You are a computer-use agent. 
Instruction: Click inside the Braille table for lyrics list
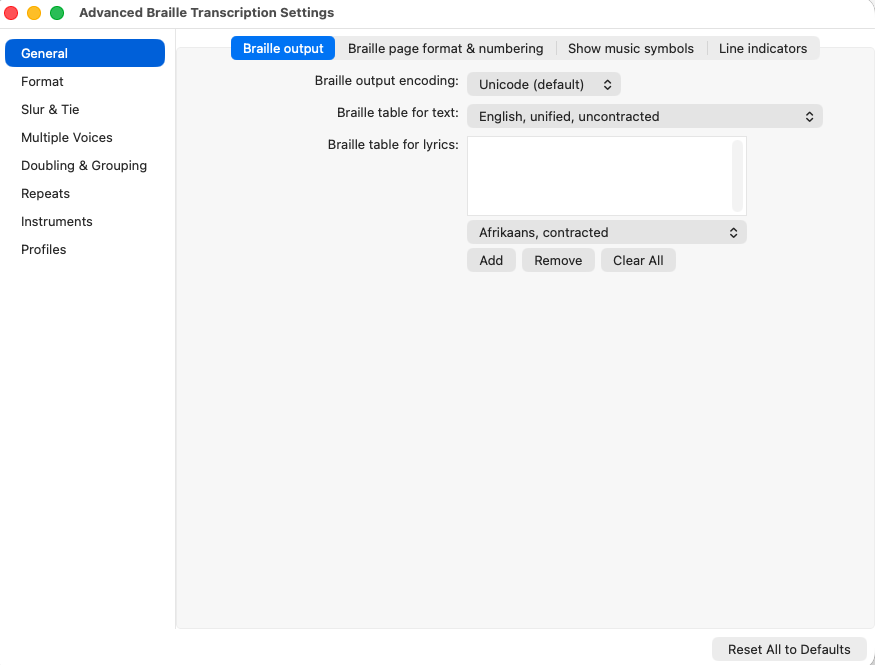598,175
